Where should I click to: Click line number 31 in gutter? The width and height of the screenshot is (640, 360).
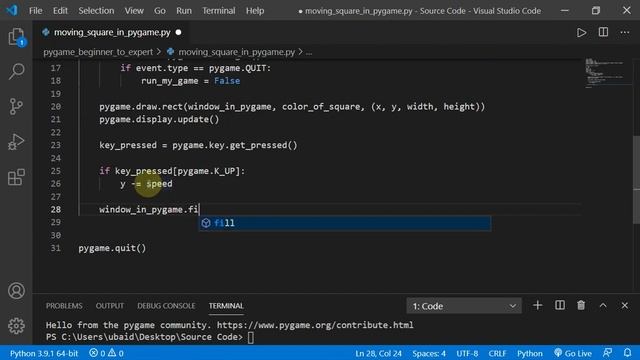click(x=56, y=248)
